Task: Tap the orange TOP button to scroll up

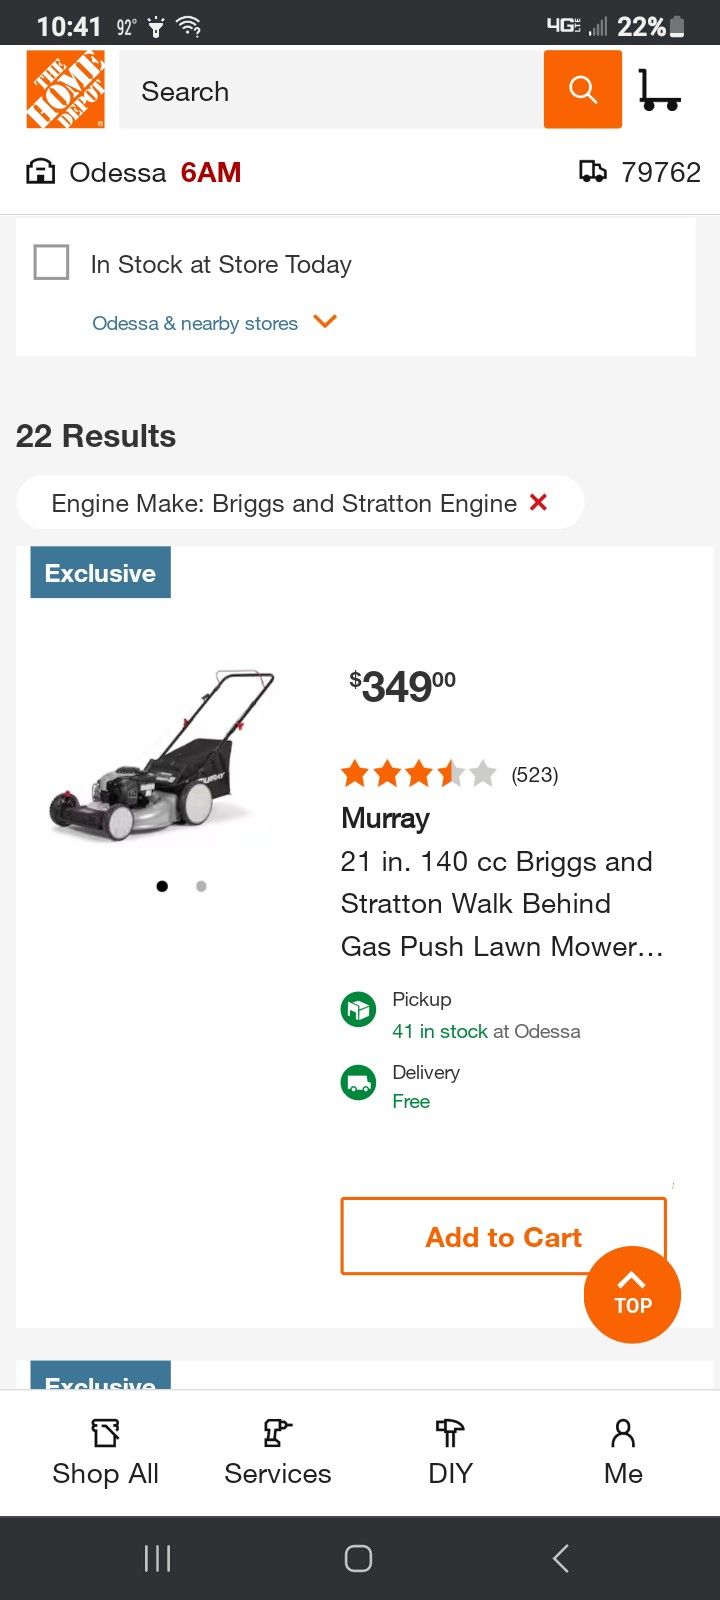Action: coord(631,1294)
